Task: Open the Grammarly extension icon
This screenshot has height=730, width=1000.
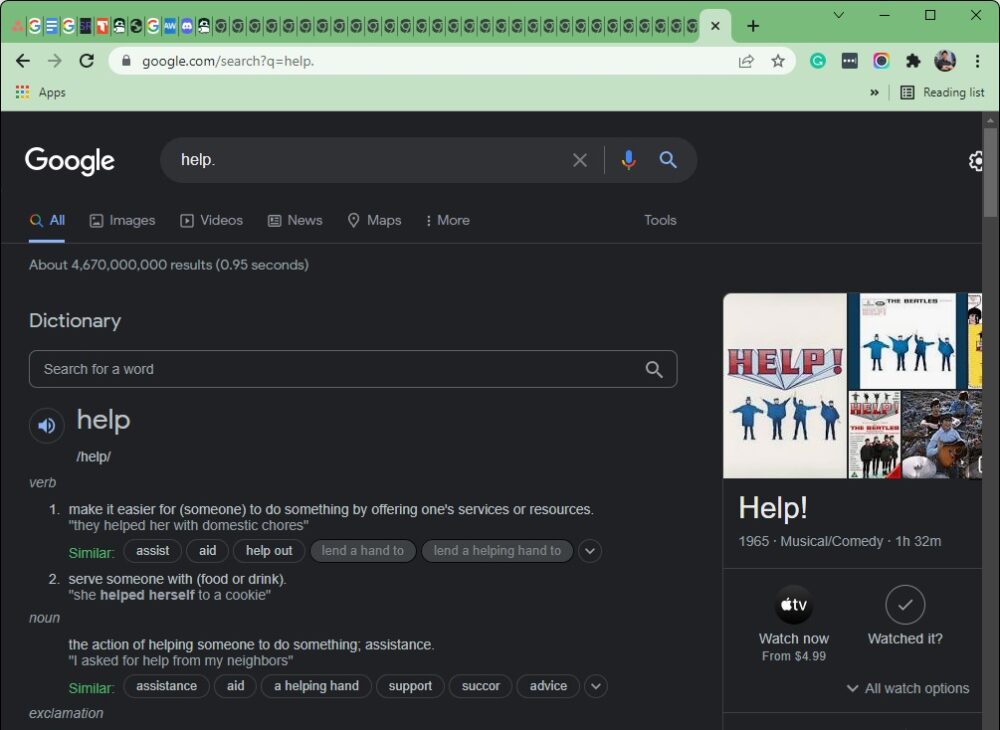Action: (x=817, y=61)
